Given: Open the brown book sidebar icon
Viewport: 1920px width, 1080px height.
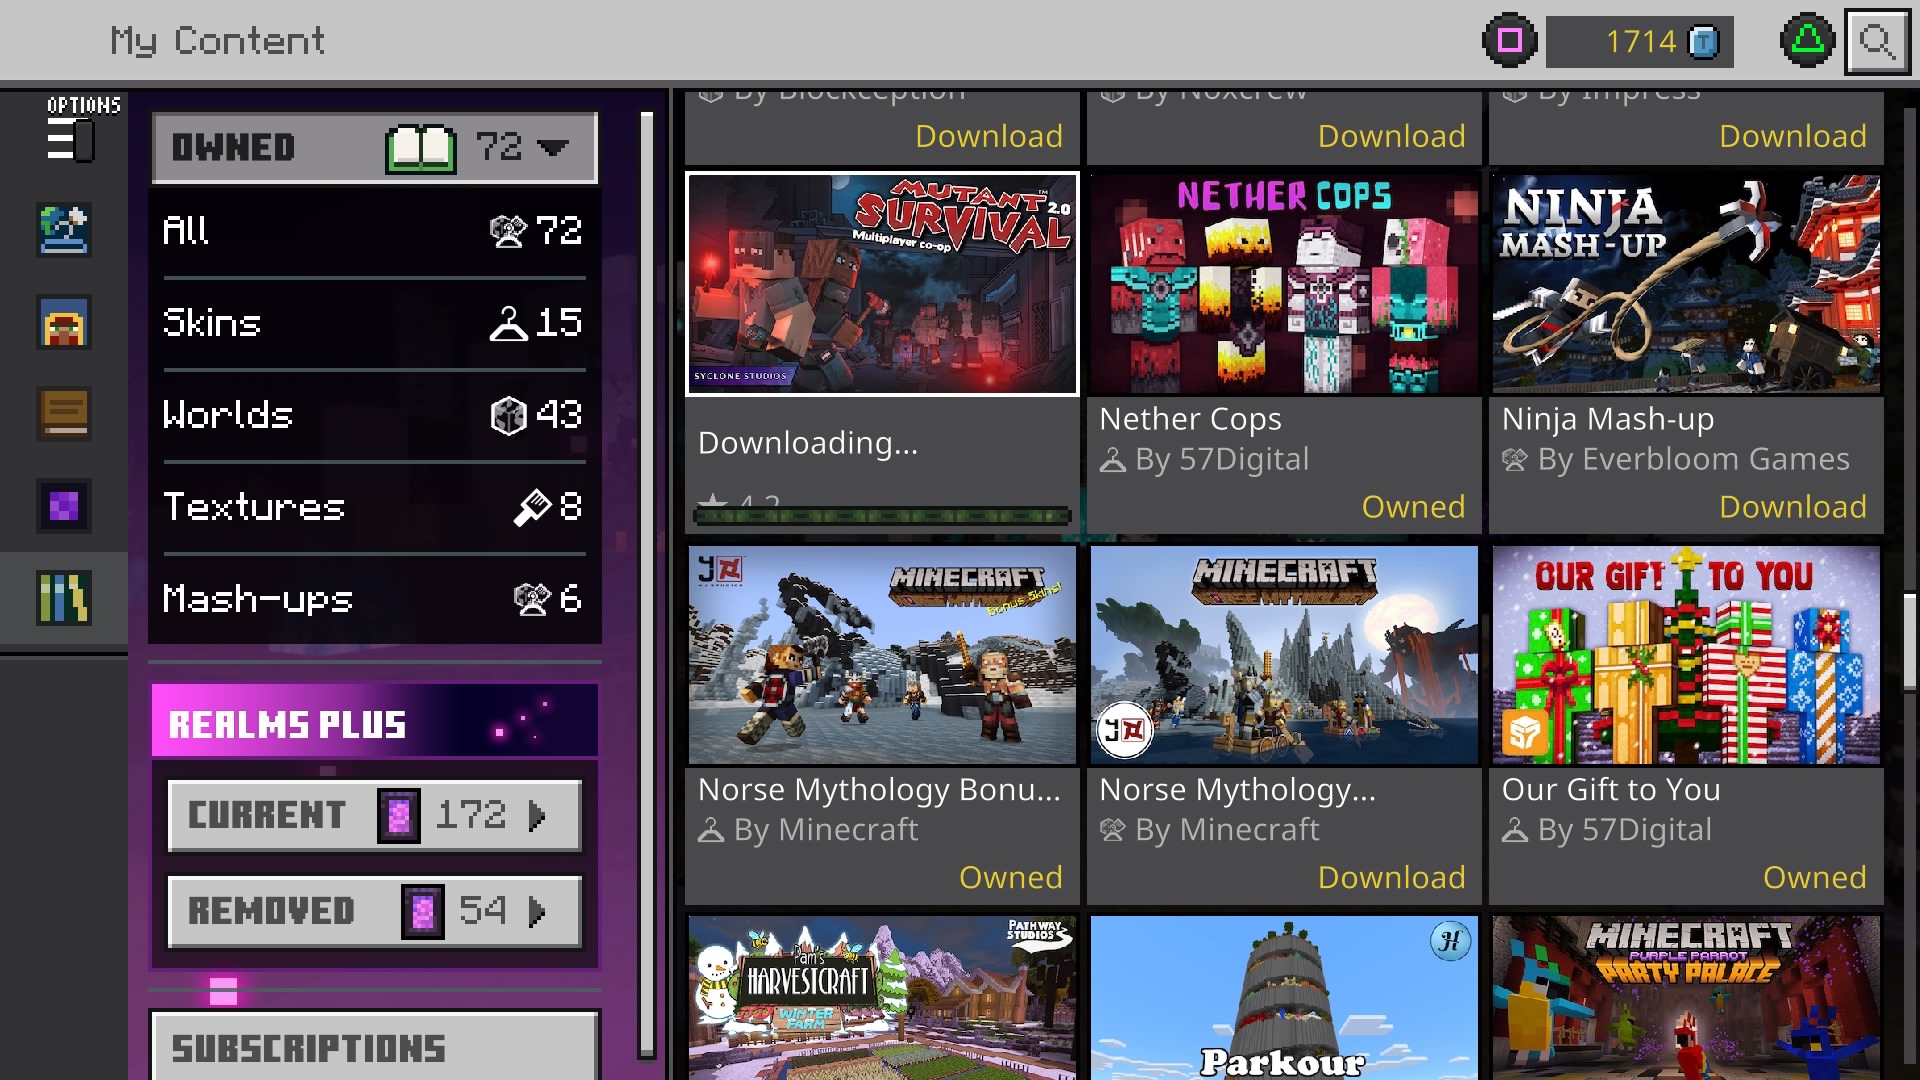Looking at the screenshot, I should 64,414.
